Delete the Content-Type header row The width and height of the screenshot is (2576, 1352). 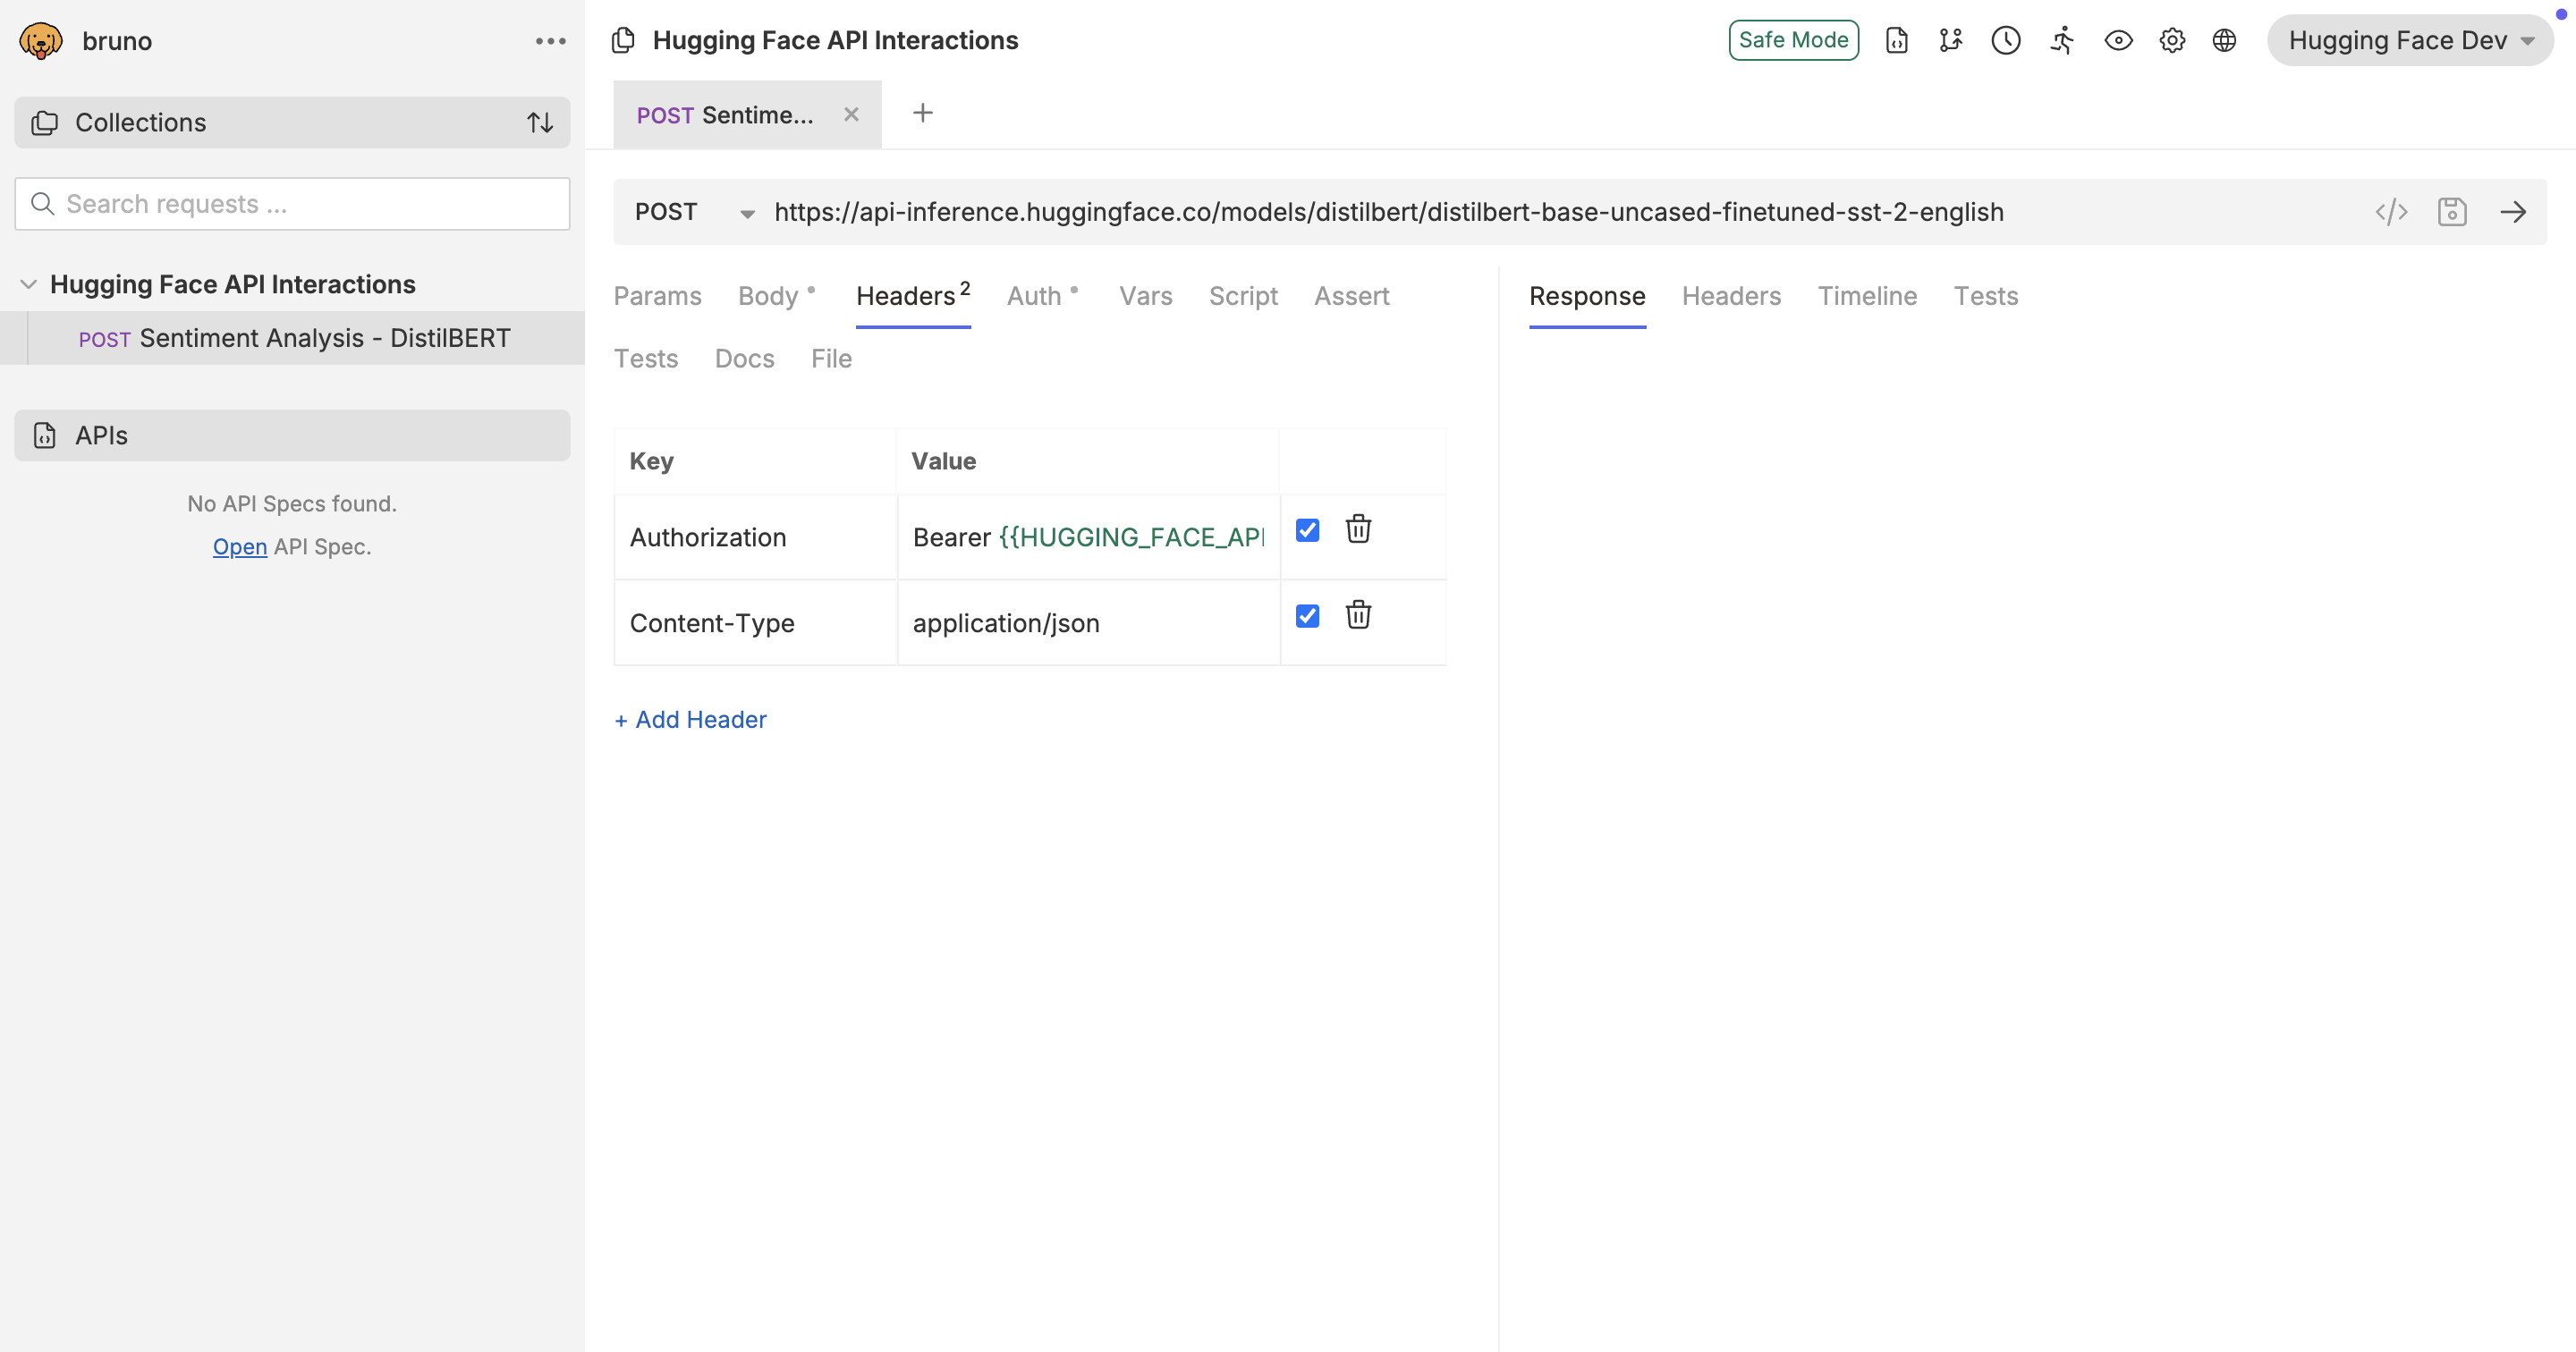[x=1358, y=615]
